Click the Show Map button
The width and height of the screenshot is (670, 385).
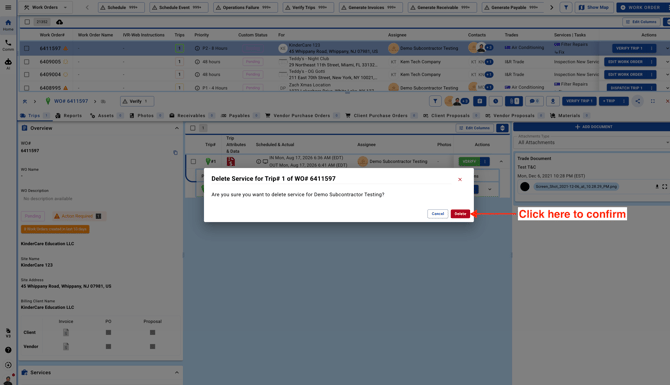pyautogui.click(x=594, y=7)
